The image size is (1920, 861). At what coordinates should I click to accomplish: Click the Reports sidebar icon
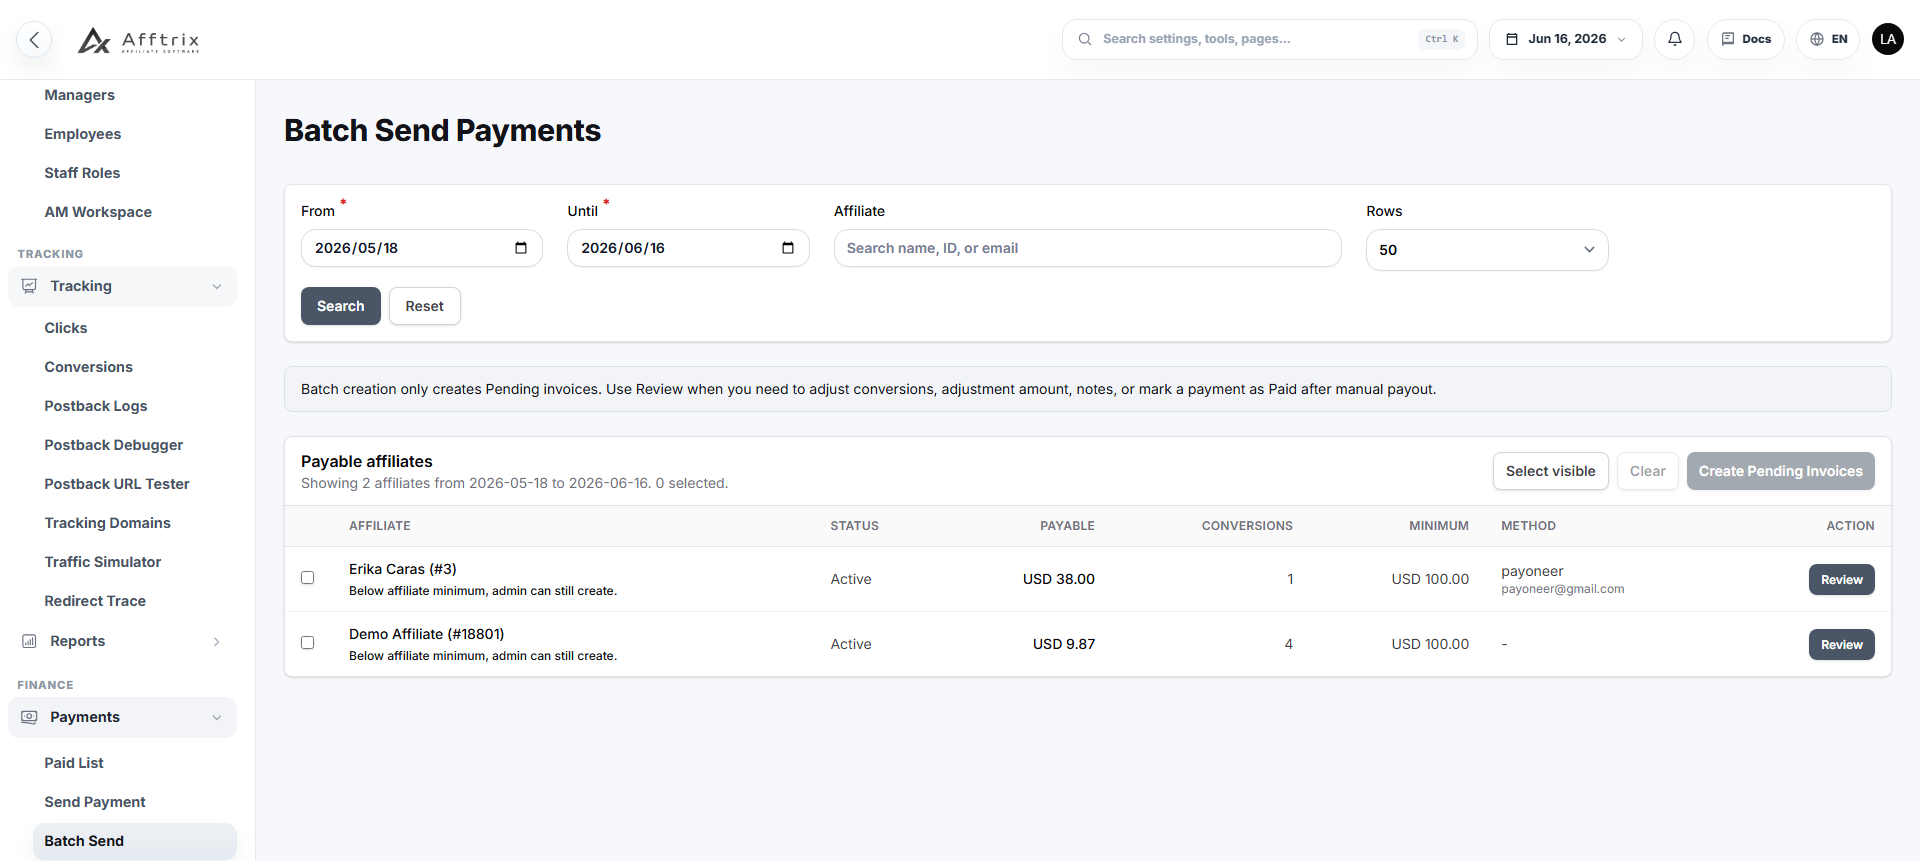point(29,641)
